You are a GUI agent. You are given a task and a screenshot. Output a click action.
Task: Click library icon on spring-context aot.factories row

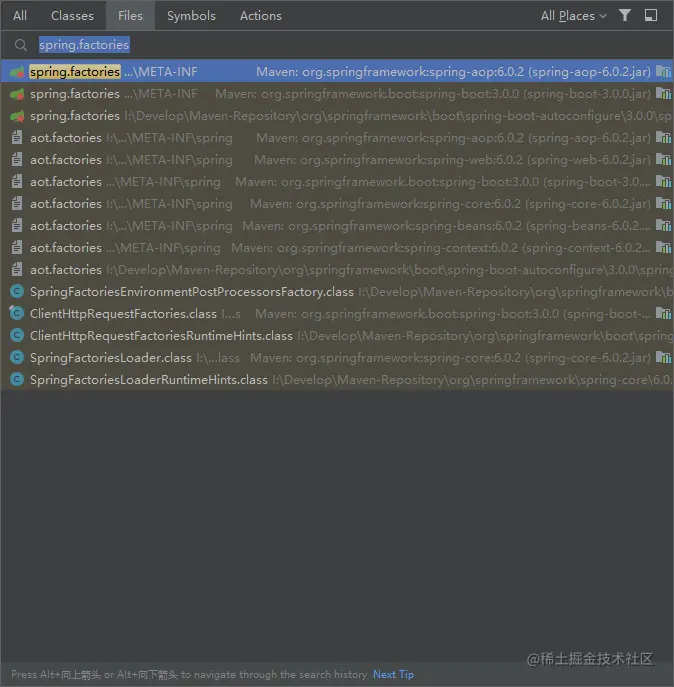click(x=663, y=248)
